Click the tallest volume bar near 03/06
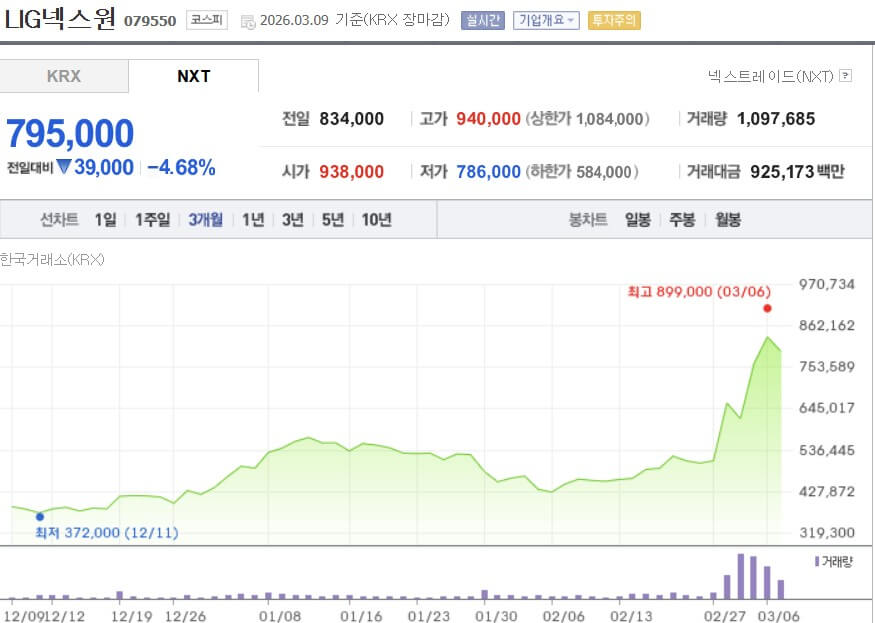 tap(742, 575)
